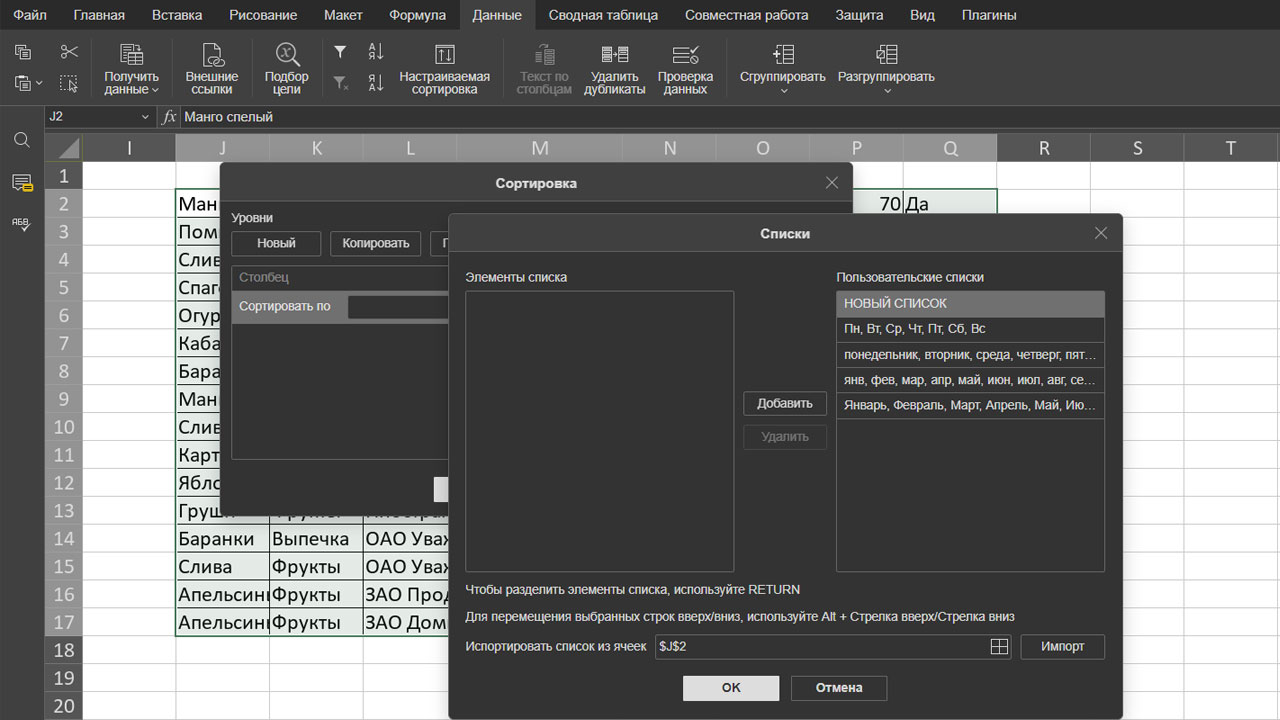Select the list starting with янв, фев, мар
The height and width of the screenshot is (720, 1280).
click(970, 381)
